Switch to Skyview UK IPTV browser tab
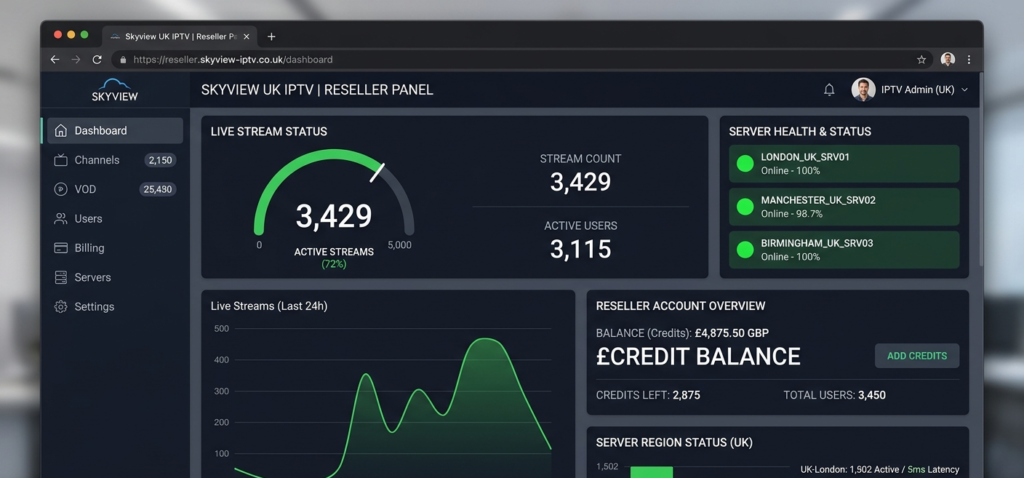 click(x=180, y=37)
